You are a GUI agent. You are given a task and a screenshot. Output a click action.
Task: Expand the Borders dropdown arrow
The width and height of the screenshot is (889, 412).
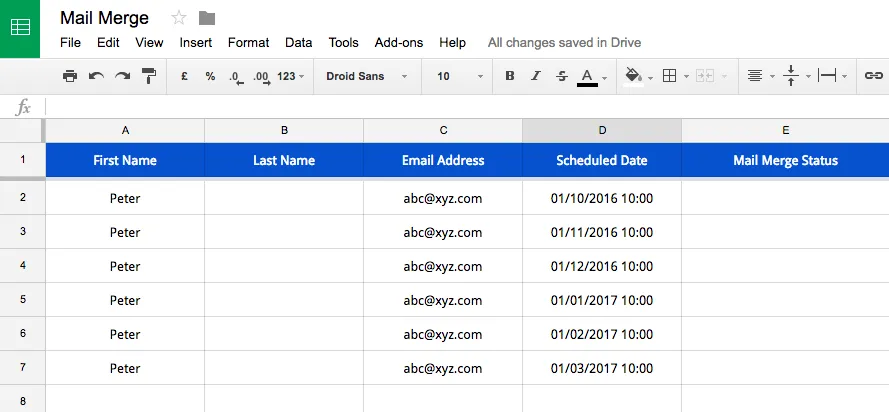pos(687,77)
